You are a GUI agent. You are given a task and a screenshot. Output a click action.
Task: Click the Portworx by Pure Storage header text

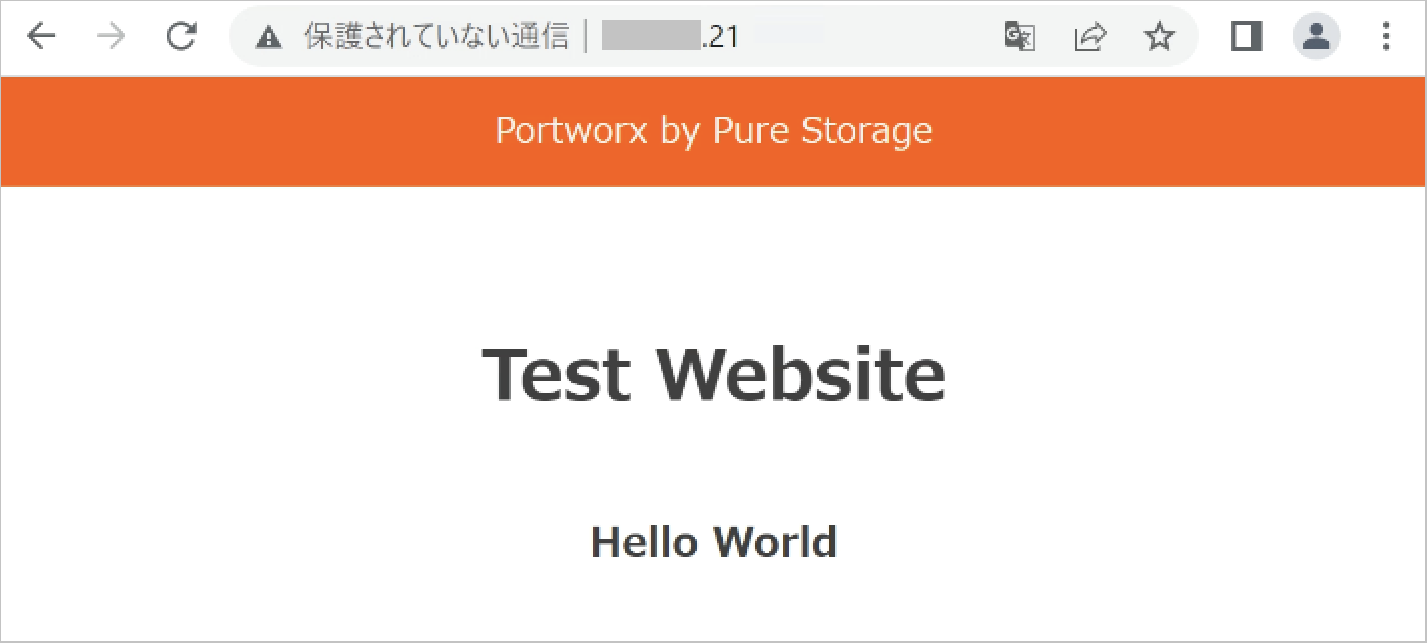[x=714, y=131]
